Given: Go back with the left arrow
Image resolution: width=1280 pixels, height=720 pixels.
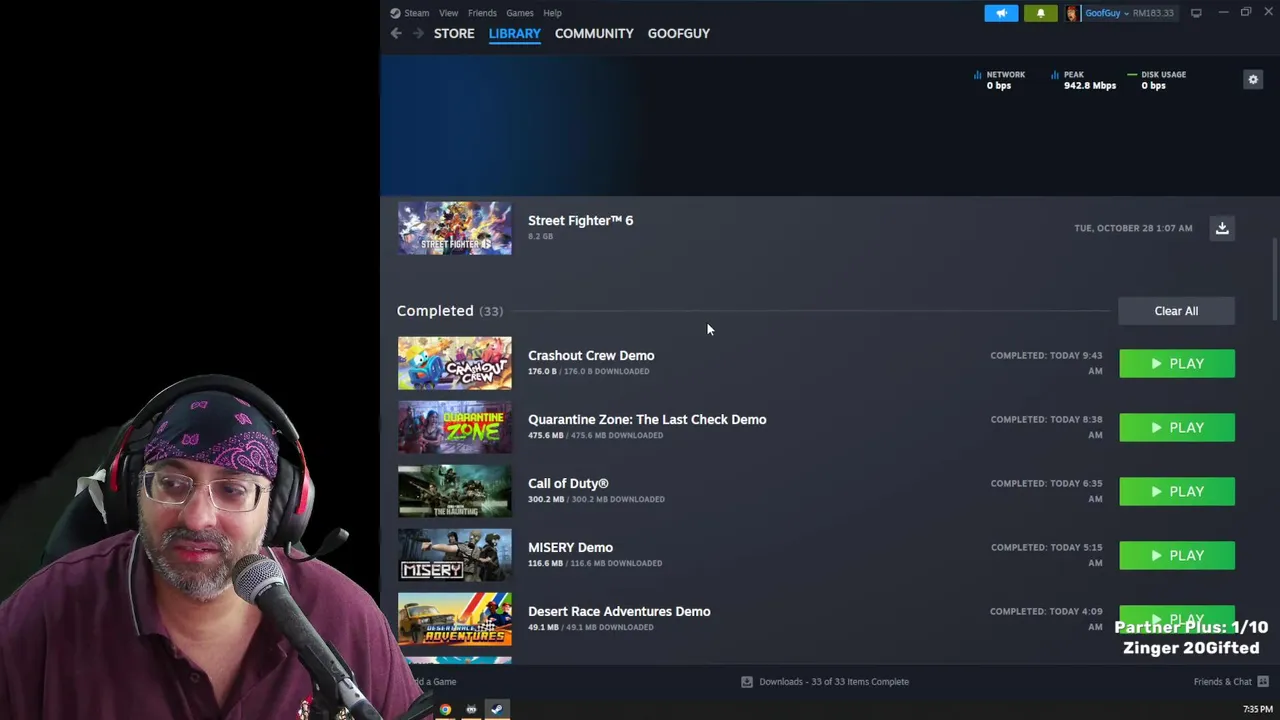Looking at the screenshot, I should point(396,34).
